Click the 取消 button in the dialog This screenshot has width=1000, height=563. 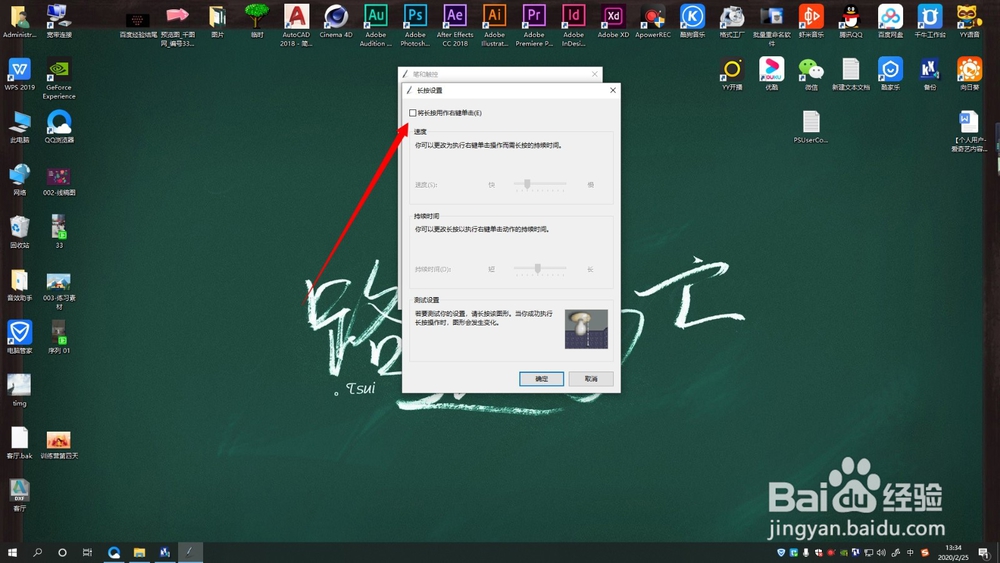591,379
